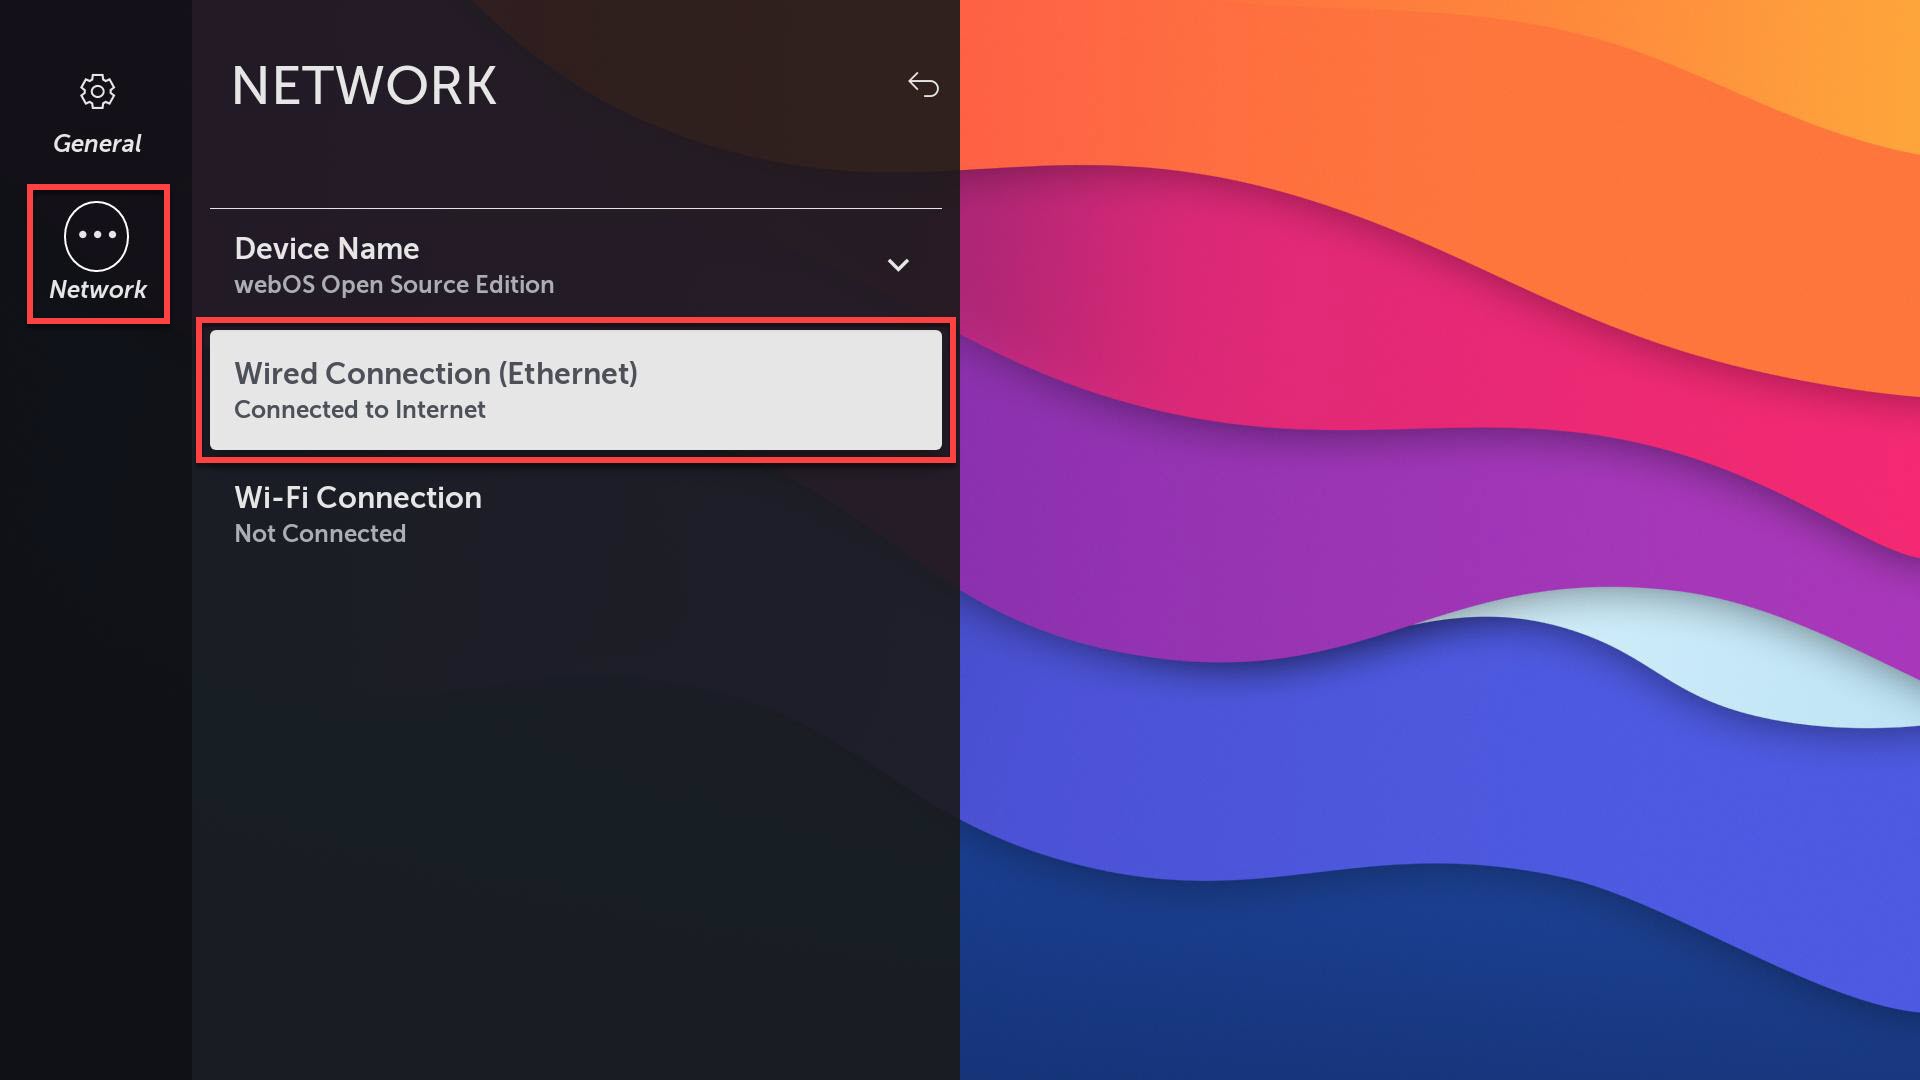Click the NETWORK panel heading

(x=364, y=86)
